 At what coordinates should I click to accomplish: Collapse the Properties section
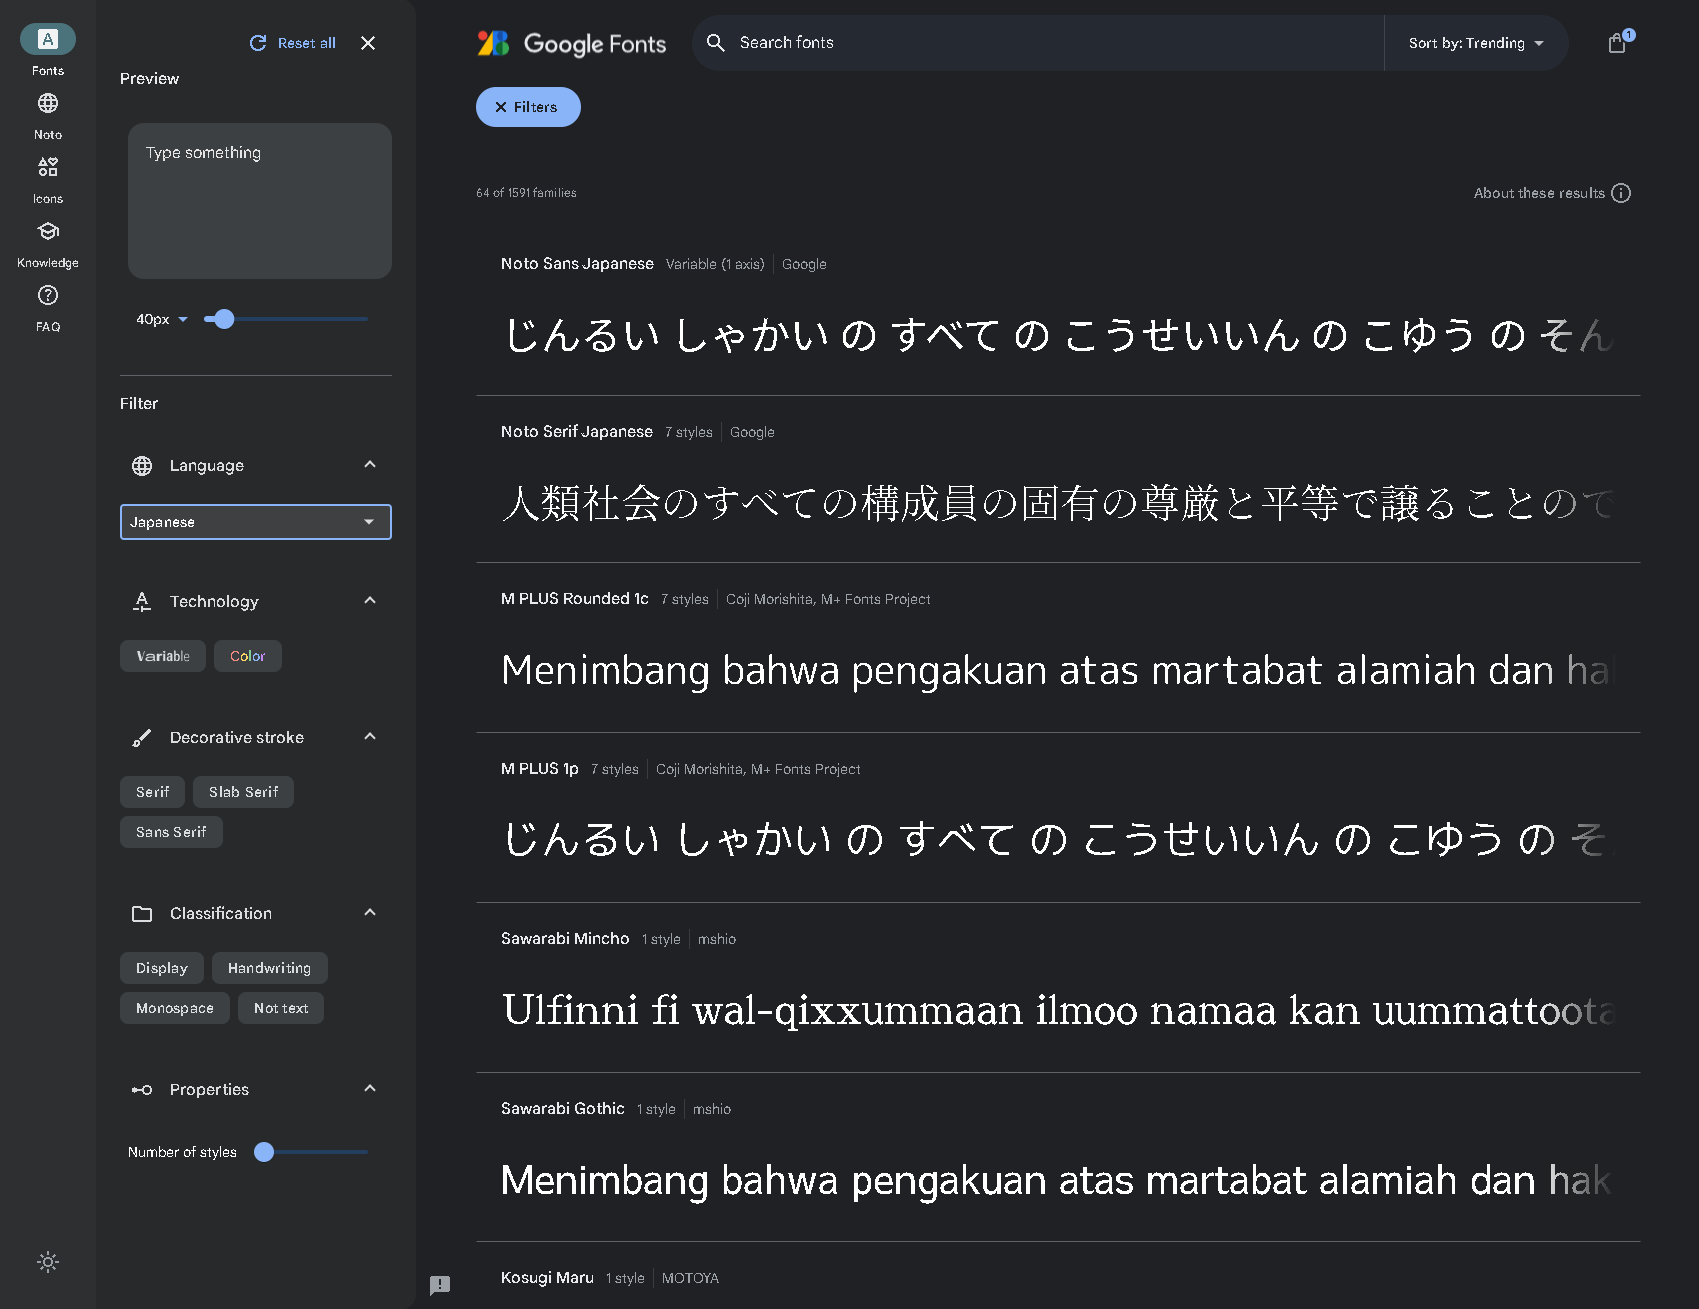(370, 1089)
